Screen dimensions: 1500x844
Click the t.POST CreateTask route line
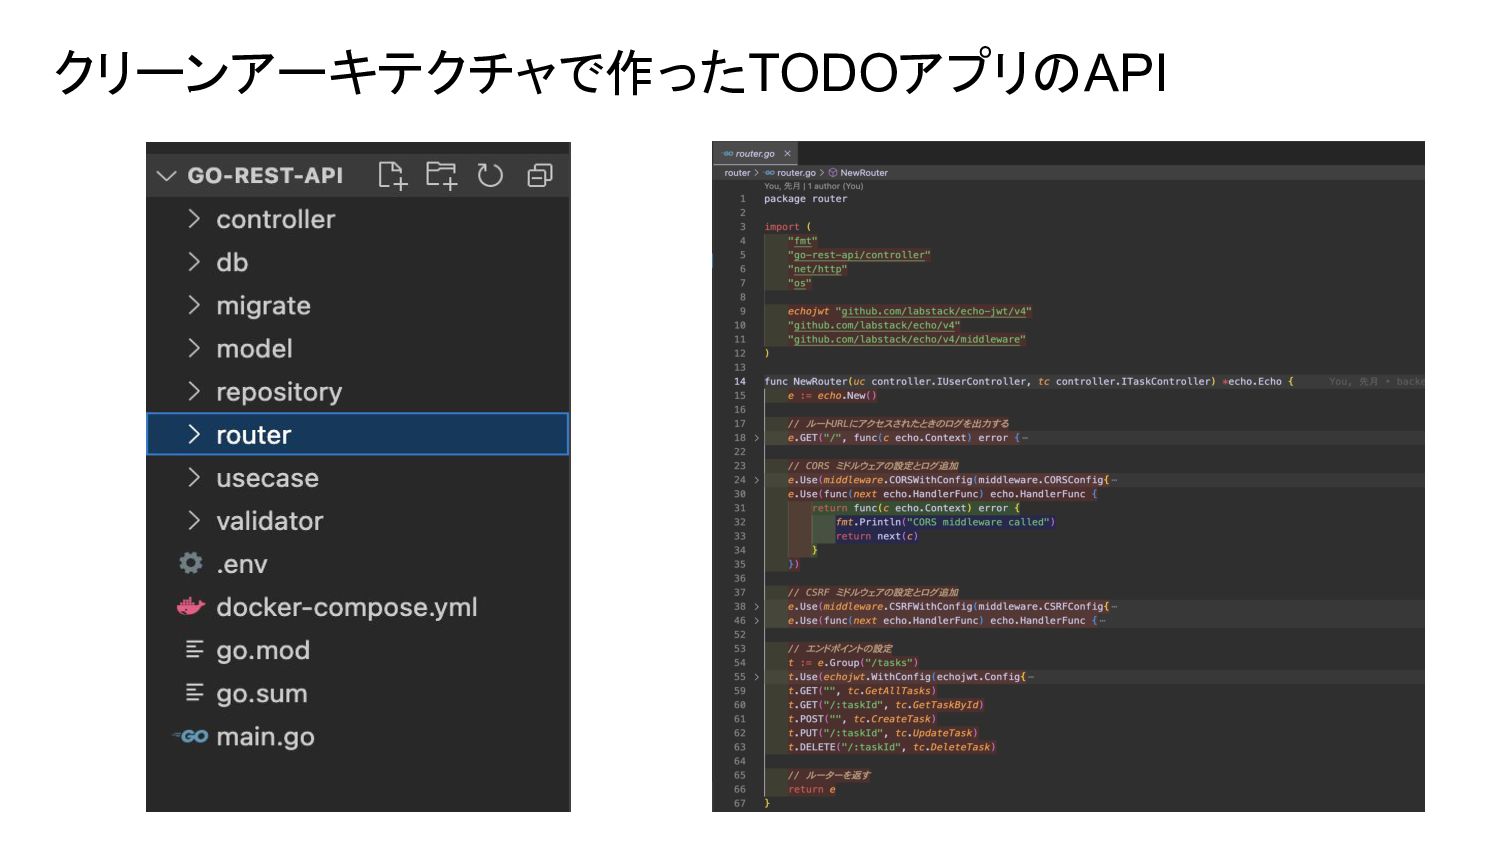tap(862, 719)
